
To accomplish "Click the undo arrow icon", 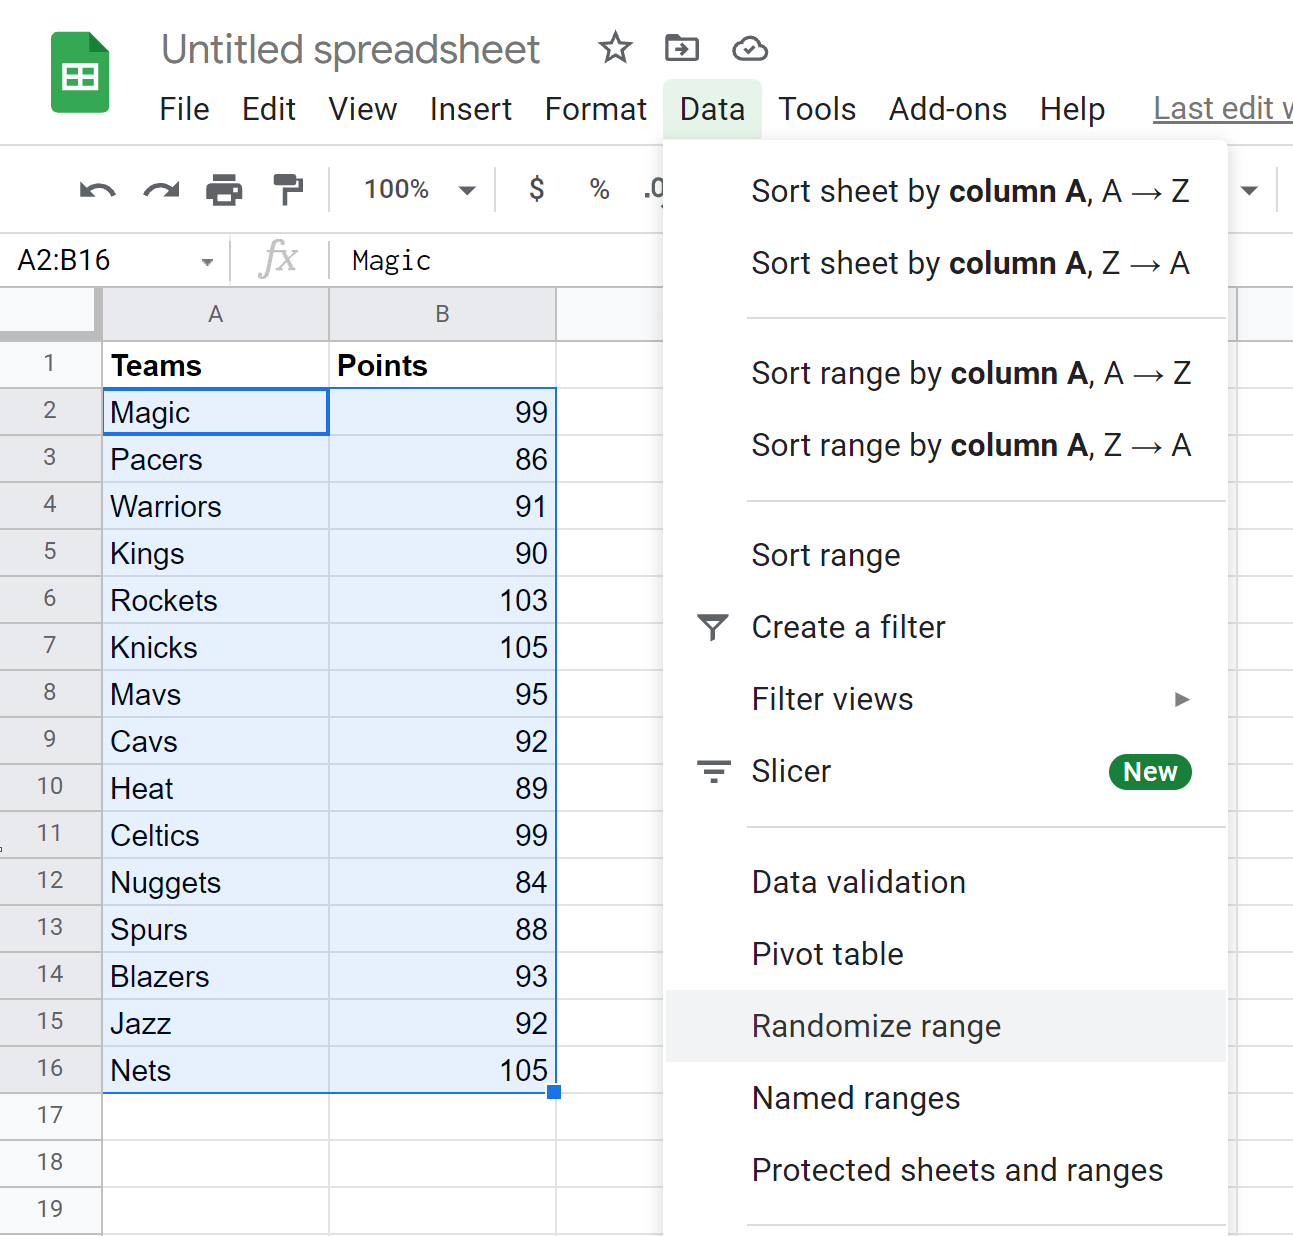I will click(x=97, y=190).
